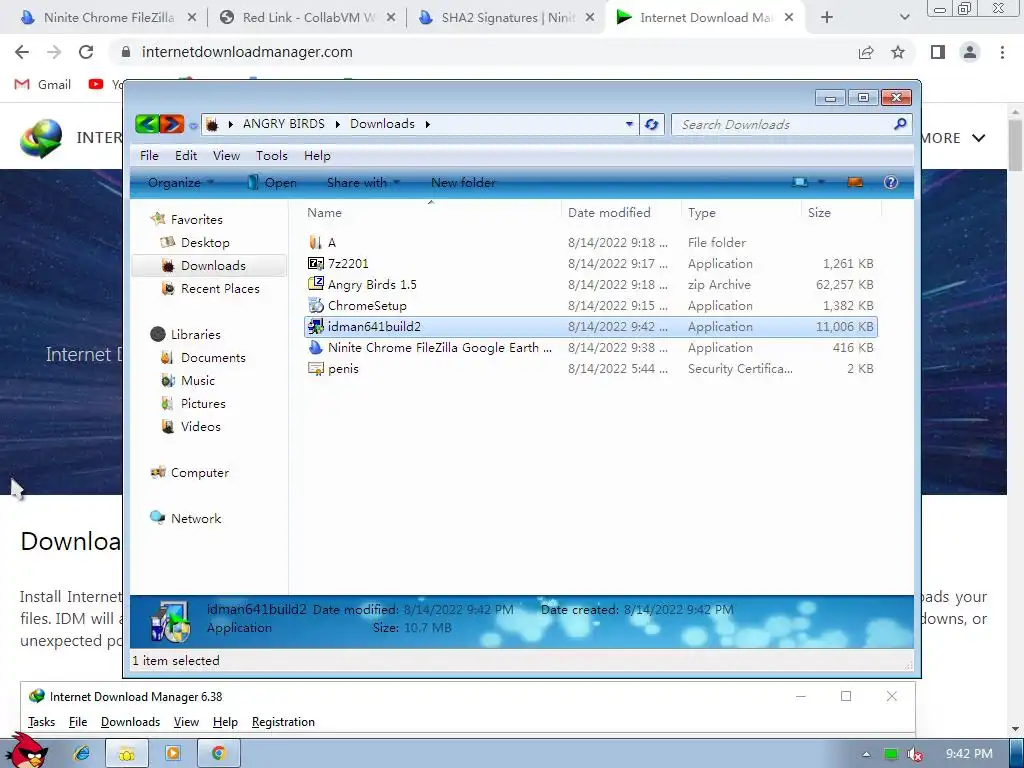The height and width of the screenshot is (768, 1024).
Task: Expand breadcrumb arrow after ANGRY BIRDS
Action: coord(338,124)
